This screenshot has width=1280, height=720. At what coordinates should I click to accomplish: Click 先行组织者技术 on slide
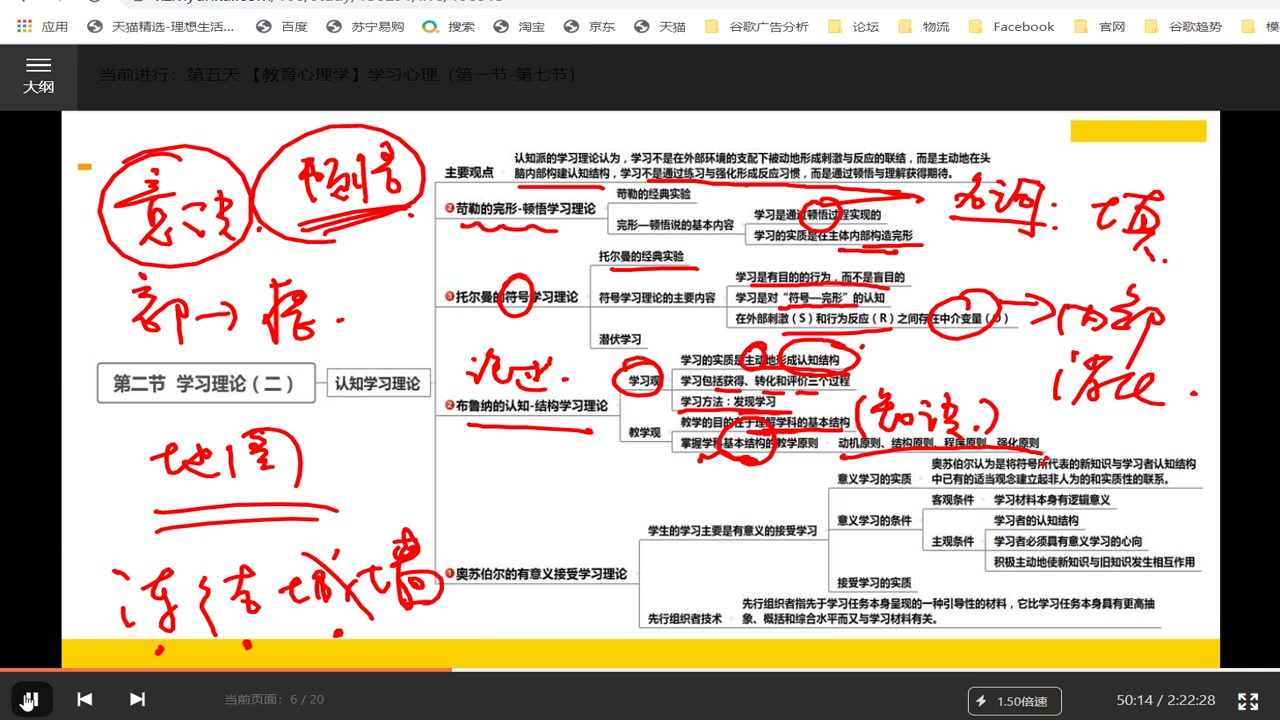pos(684,618)
